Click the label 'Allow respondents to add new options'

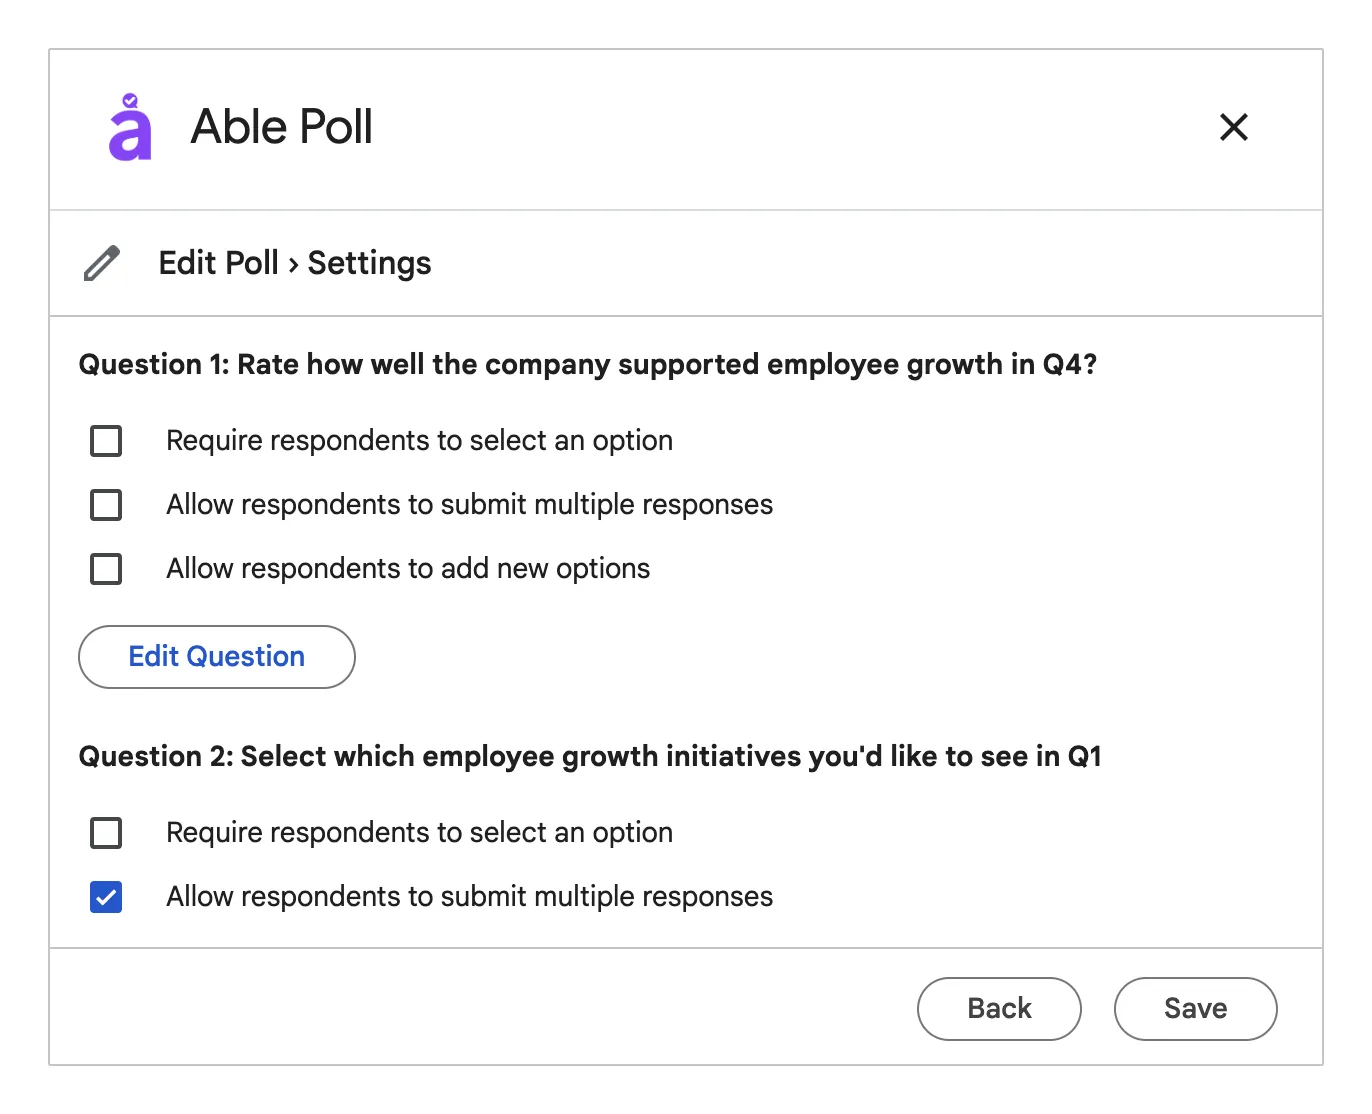click(407, 568)
